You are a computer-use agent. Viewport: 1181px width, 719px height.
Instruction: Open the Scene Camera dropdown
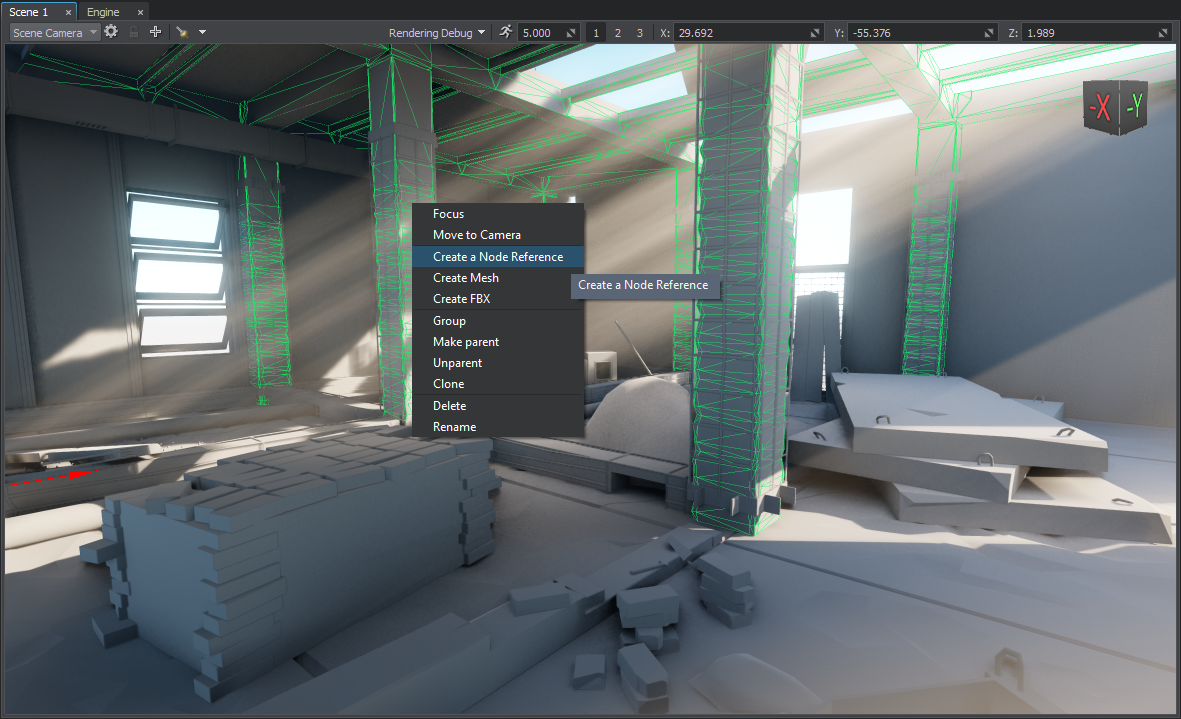55,32
